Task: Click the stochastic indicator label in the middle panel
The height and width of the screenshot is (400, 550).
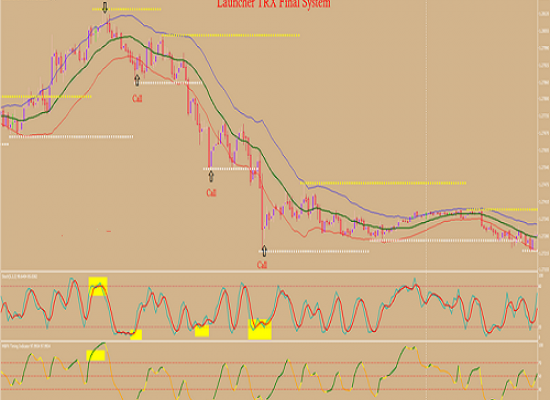Action: pyautogui.click(x=20, y=276)
